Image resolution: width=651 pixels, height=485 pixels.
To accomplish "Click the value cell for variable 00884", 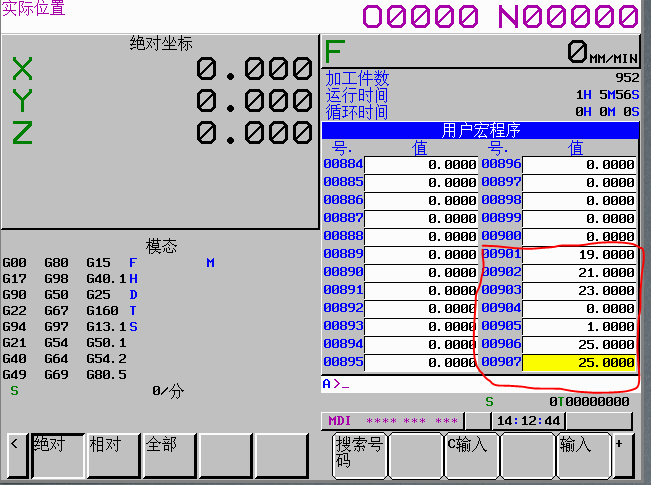I will (x=421, y=165).
